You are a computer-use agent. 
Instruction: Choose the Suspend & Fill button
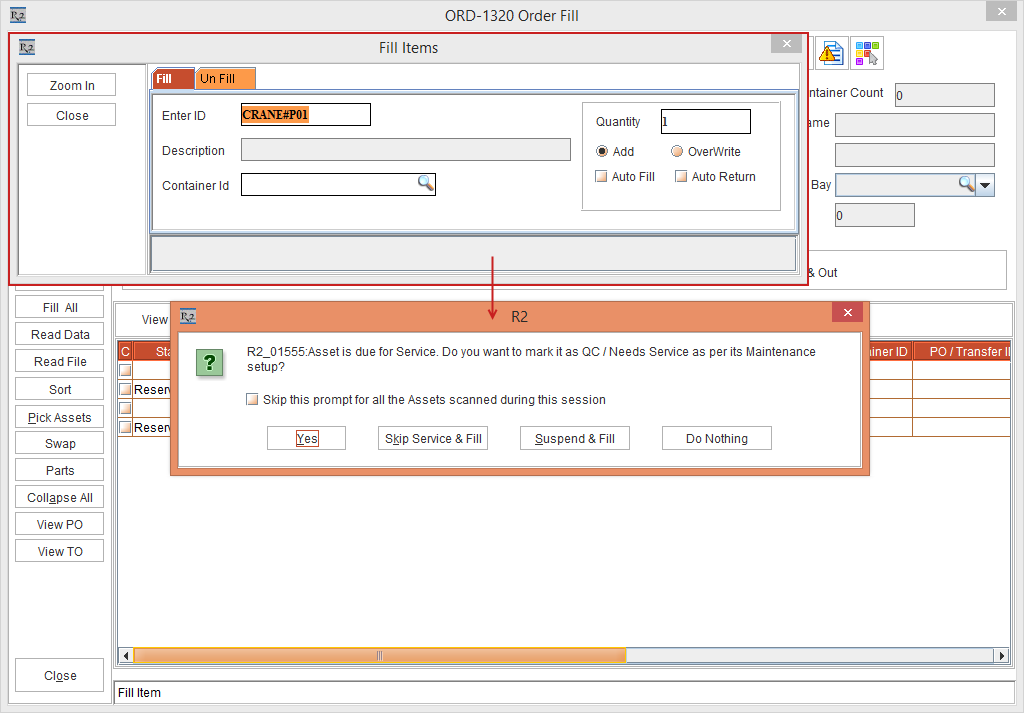coord(574,438)
